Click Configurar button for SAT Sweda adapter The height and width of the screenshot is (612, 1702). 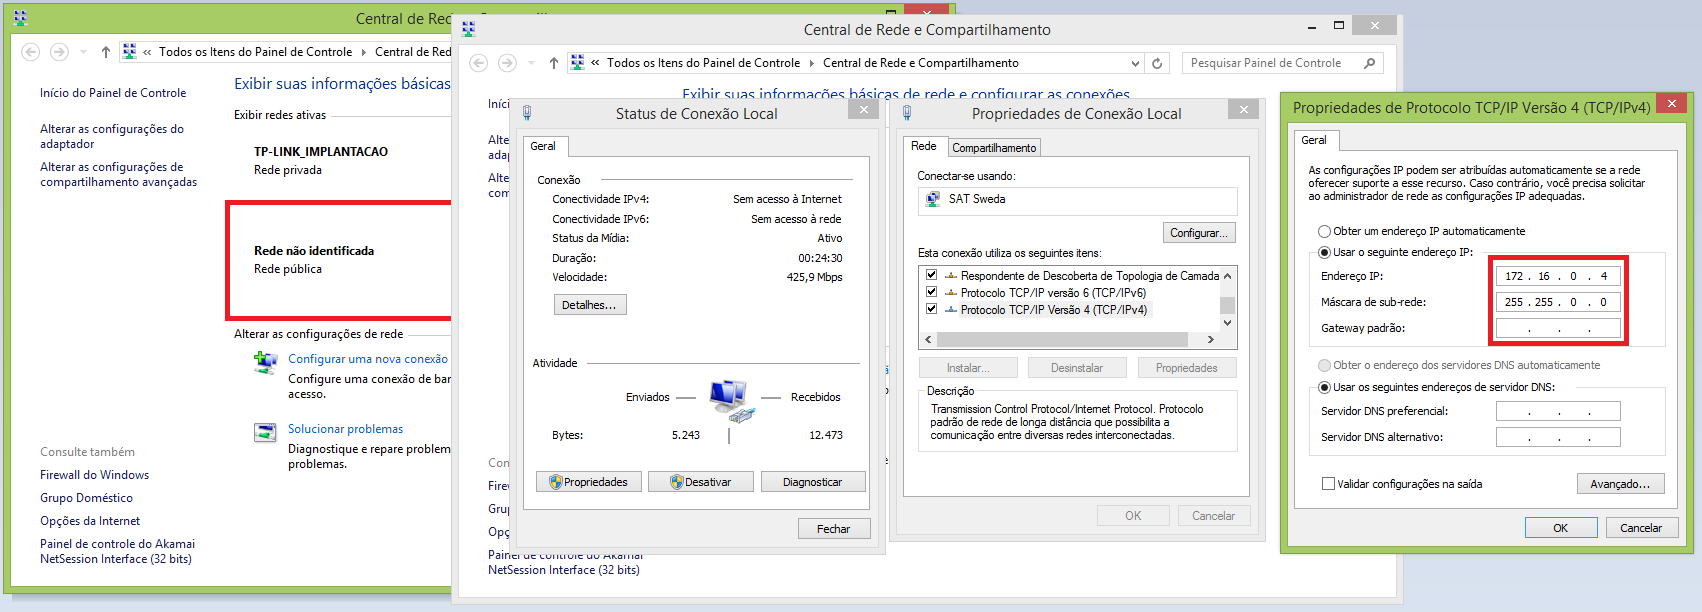(x=1199, y=233)
